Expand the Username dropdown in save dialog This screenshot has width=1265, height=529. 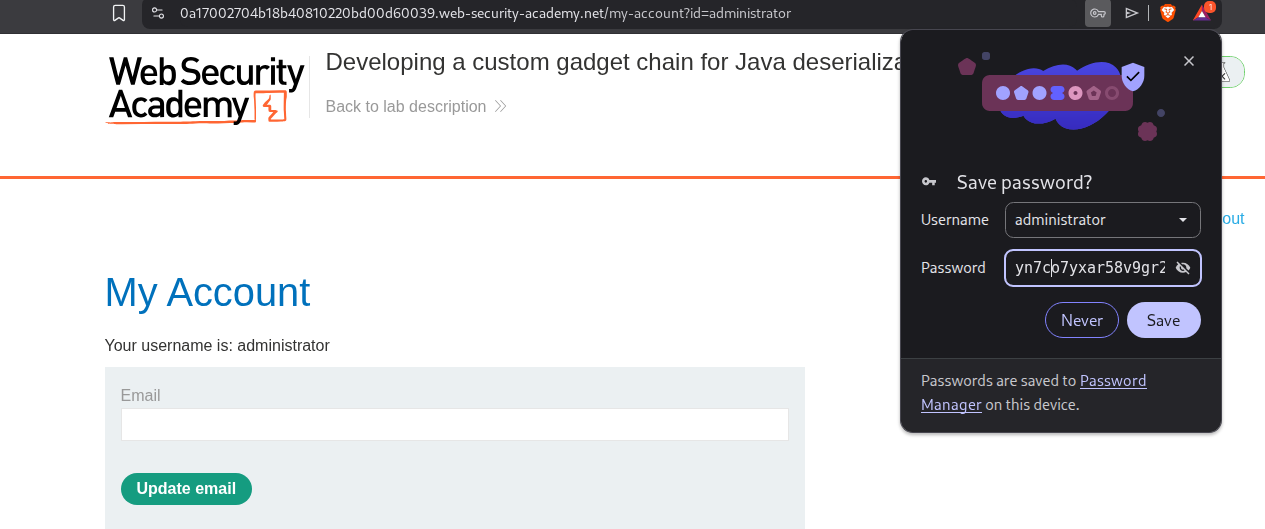(1183, 220)
